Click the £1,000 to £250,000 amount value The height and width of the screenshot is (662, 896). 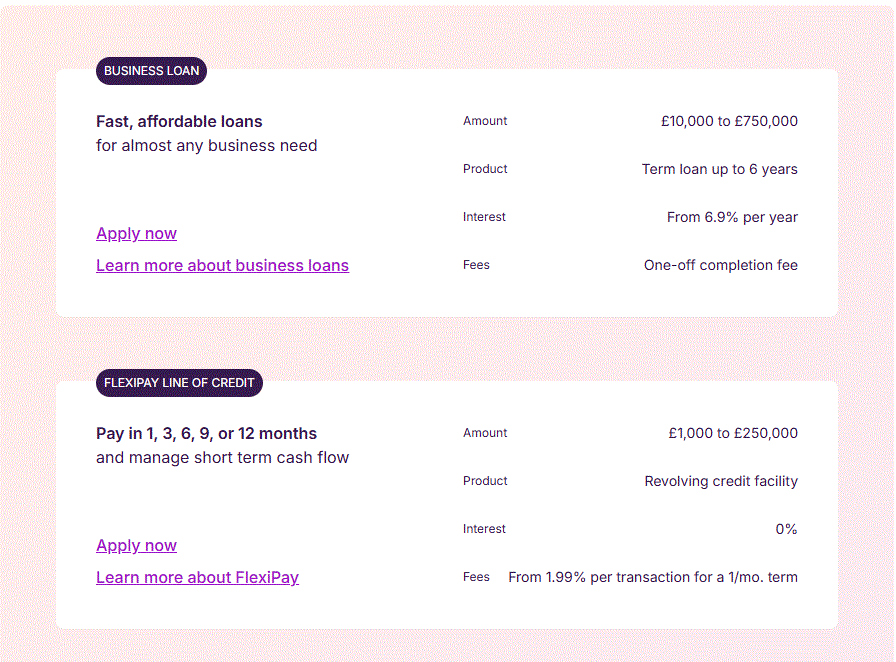tap(733, 434)
